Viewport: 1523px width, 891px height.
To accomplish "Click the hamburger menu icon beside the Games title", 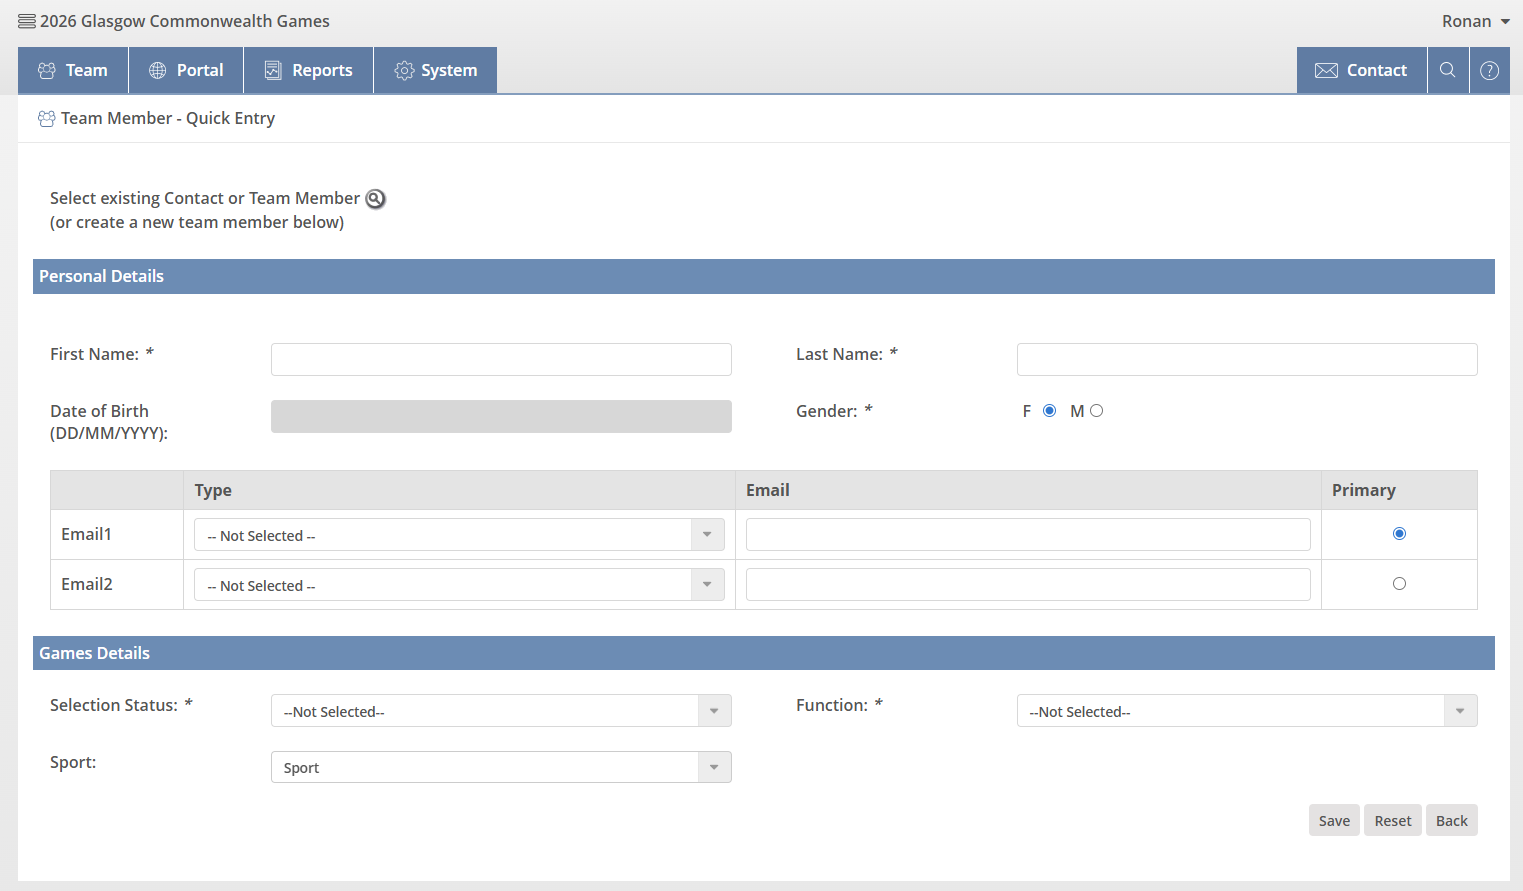I will point(27,21).
